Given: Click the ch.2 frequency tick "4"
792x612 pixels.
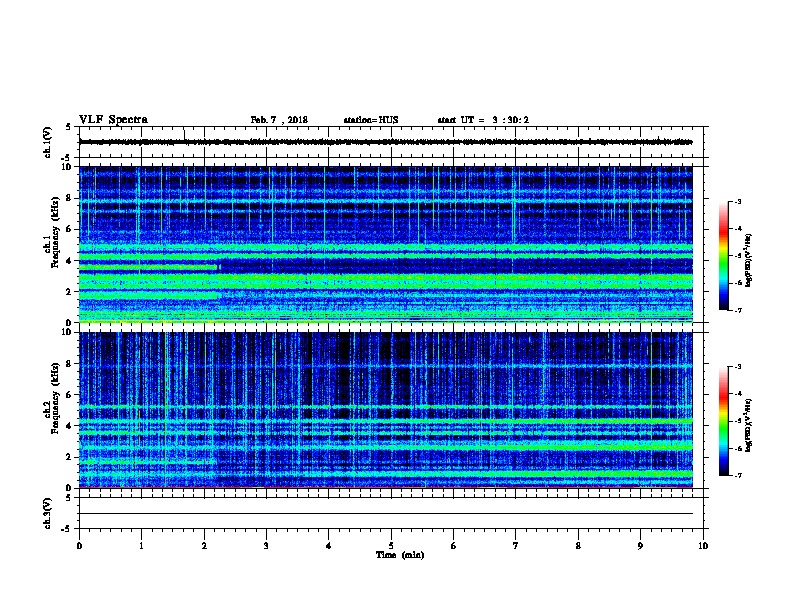Looking at the screenshot, I should point(69,426).
